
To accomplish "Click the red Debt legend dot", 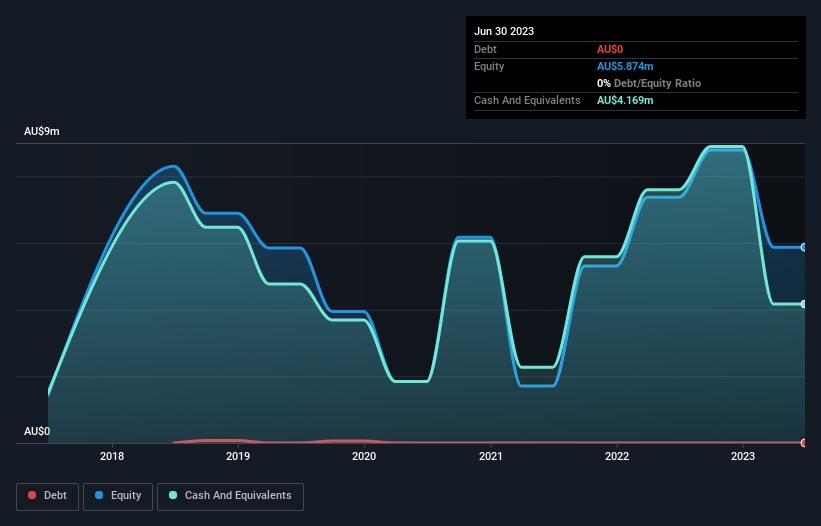I will 32,495.
